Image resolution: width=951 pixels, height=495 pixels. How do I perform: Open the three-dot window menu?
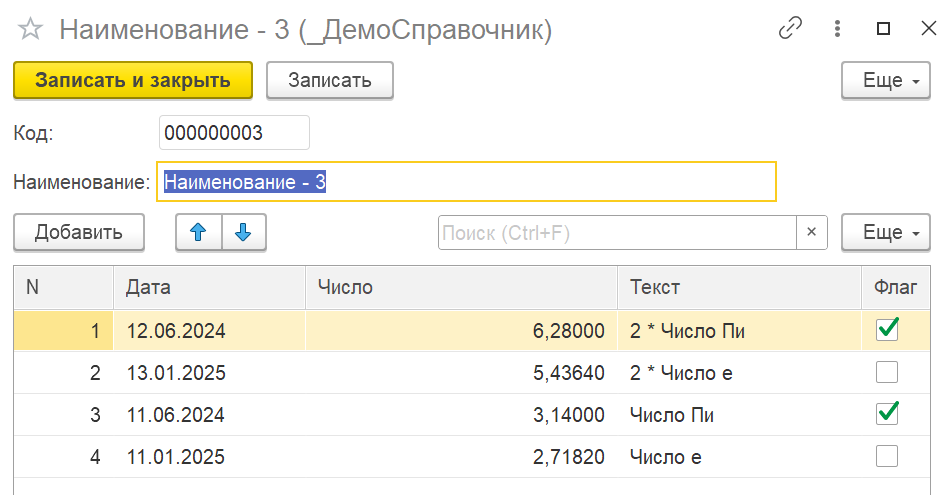(838, 29)
